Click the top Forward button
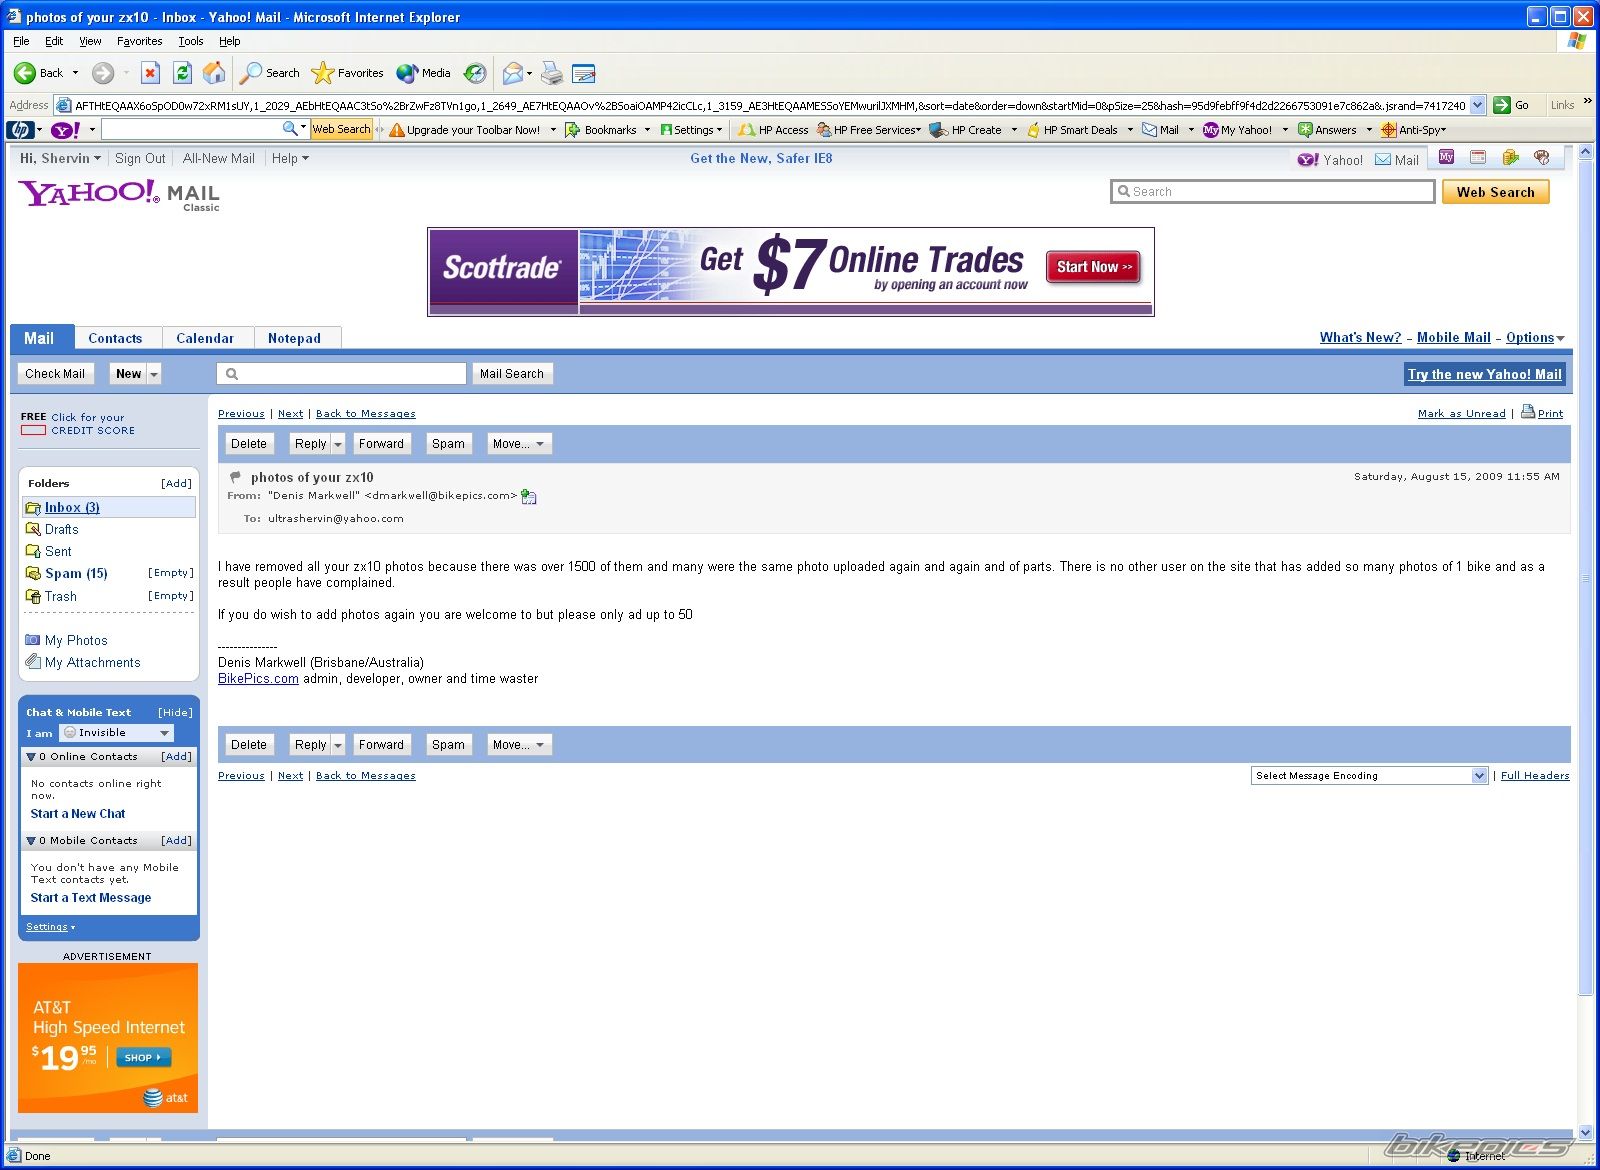 click(x=381, y=444)
